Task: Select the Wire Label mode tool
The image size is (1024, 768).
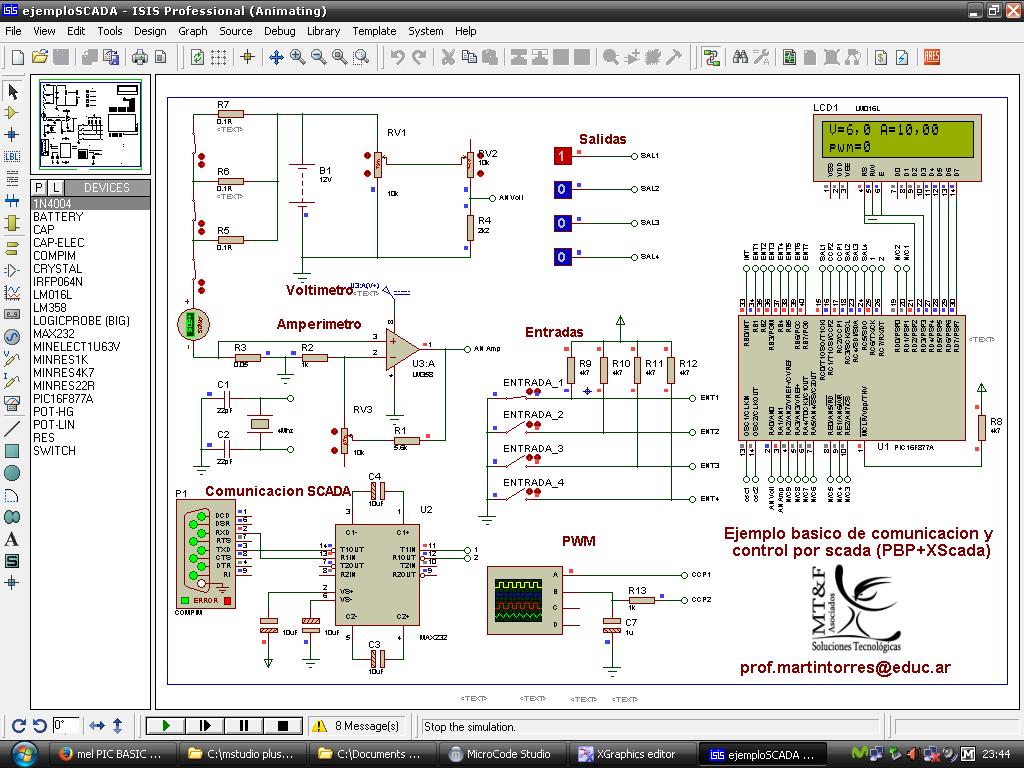Action: [x=13, y=156]
